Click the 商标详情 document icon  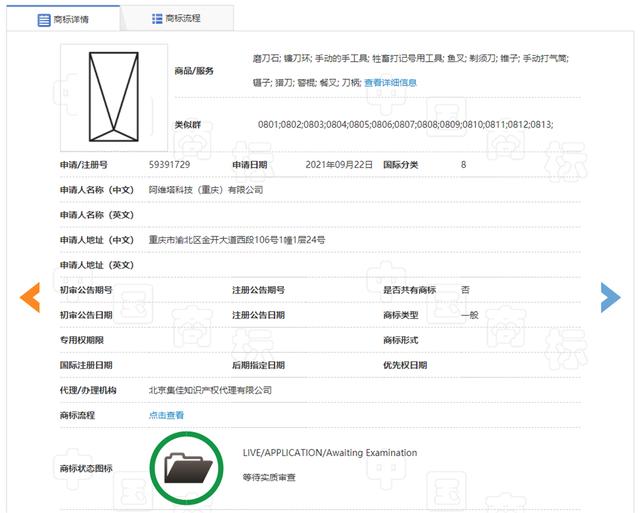tap(44, 20)
